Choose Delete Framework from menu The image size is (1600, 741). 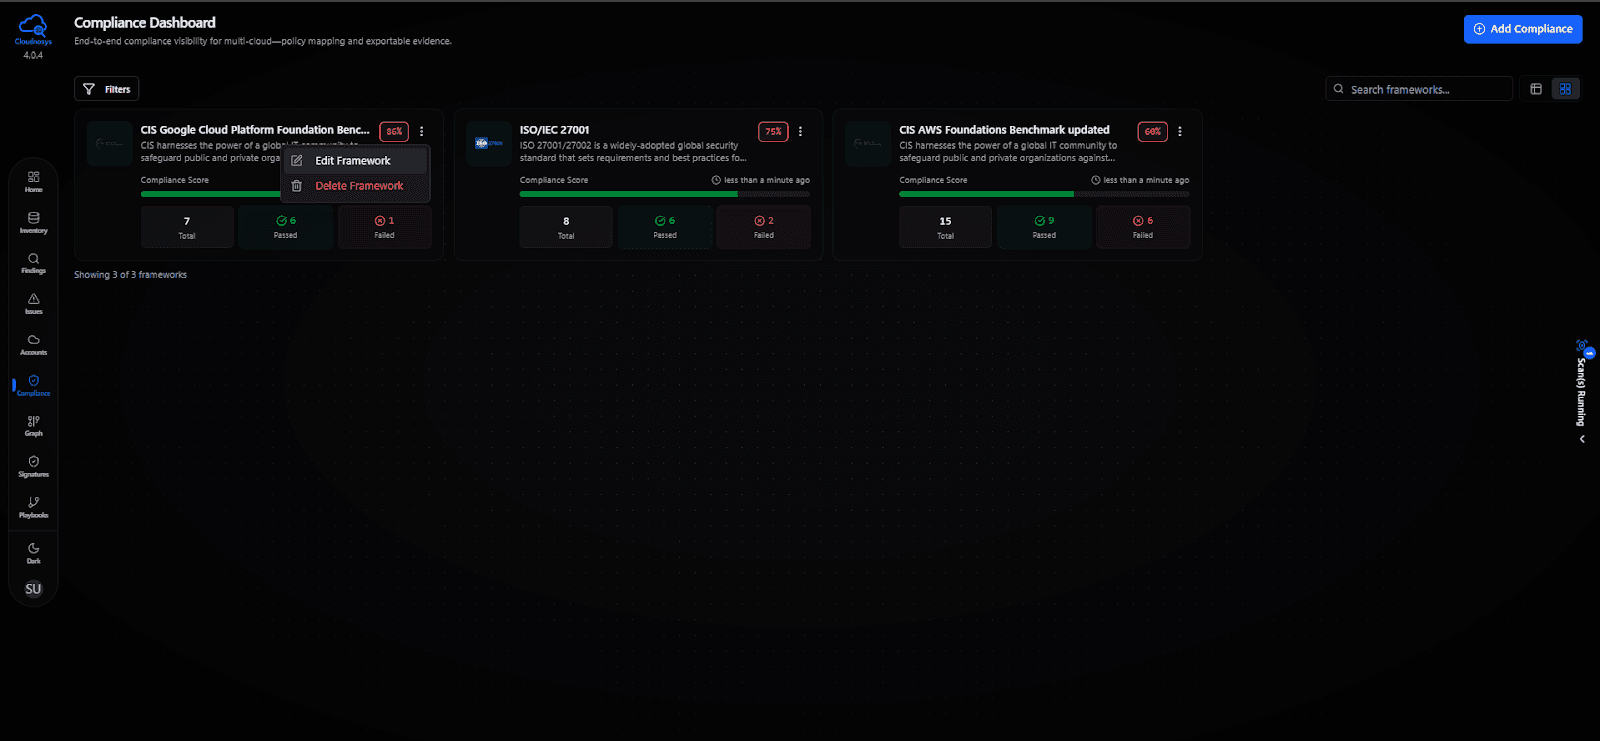tap(356, 186)
